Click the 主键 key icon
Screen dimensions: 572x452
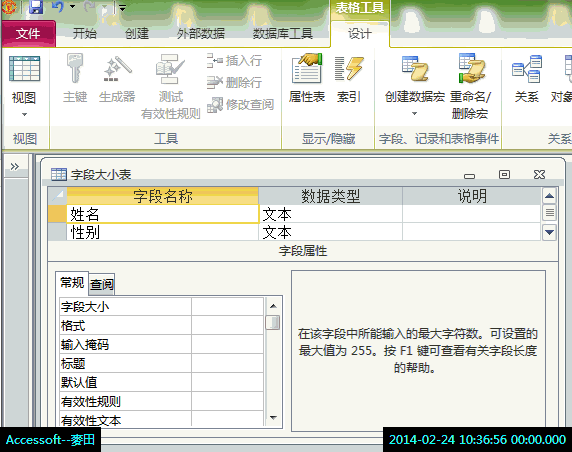coord(75,68)
